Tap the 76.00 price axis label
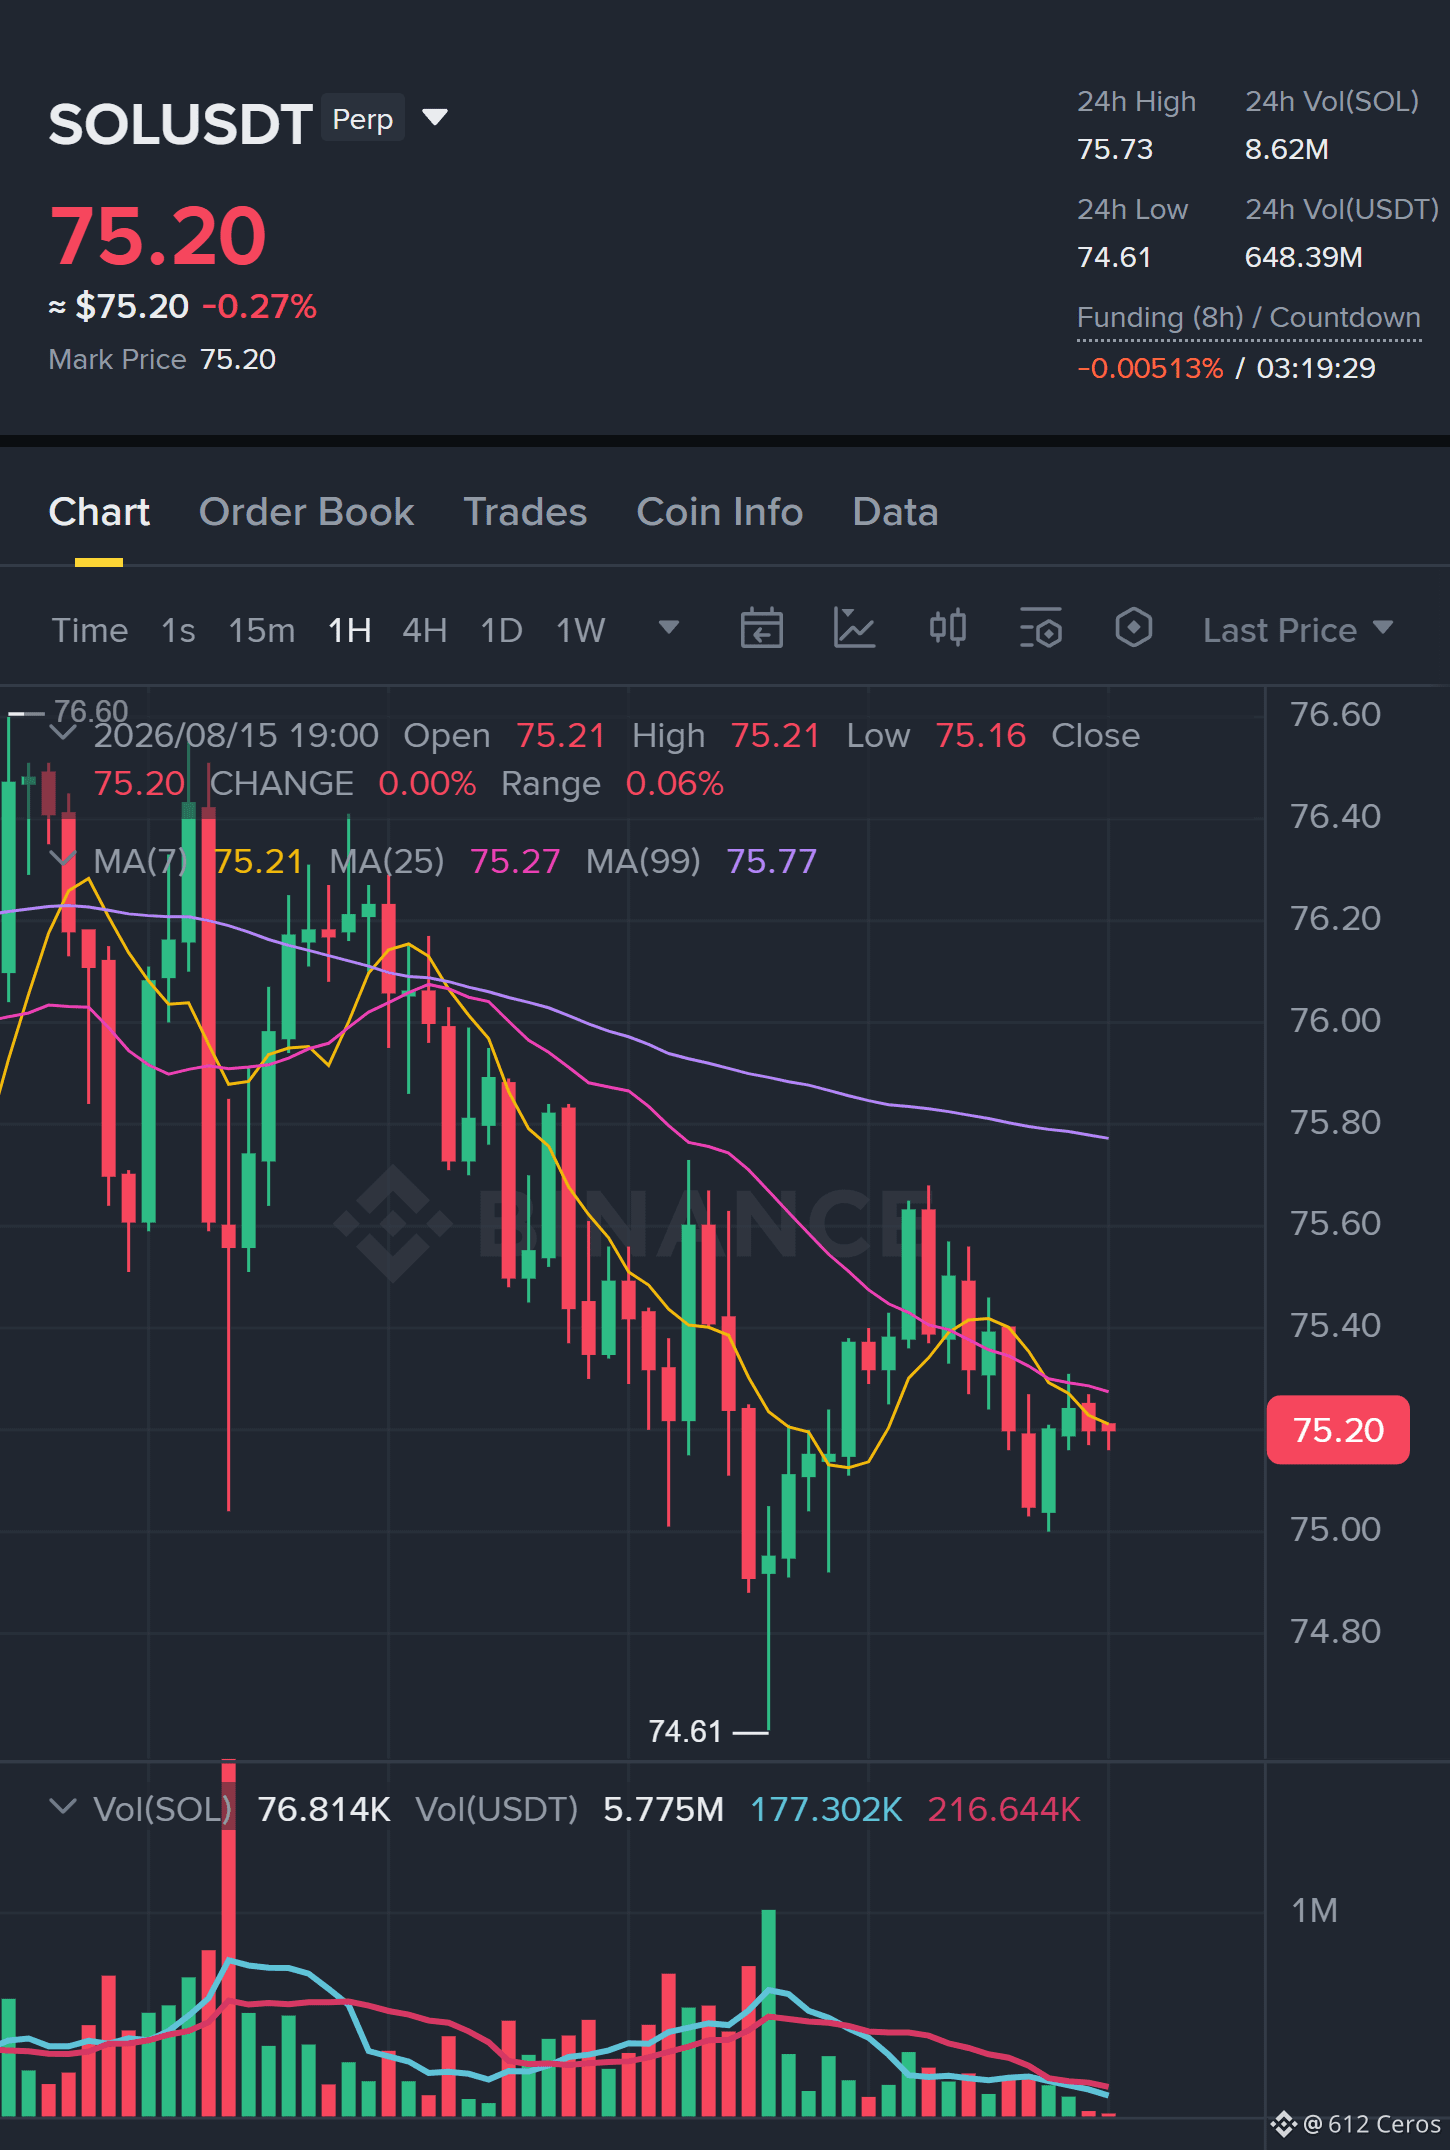 click(x=1335, y=1020)
